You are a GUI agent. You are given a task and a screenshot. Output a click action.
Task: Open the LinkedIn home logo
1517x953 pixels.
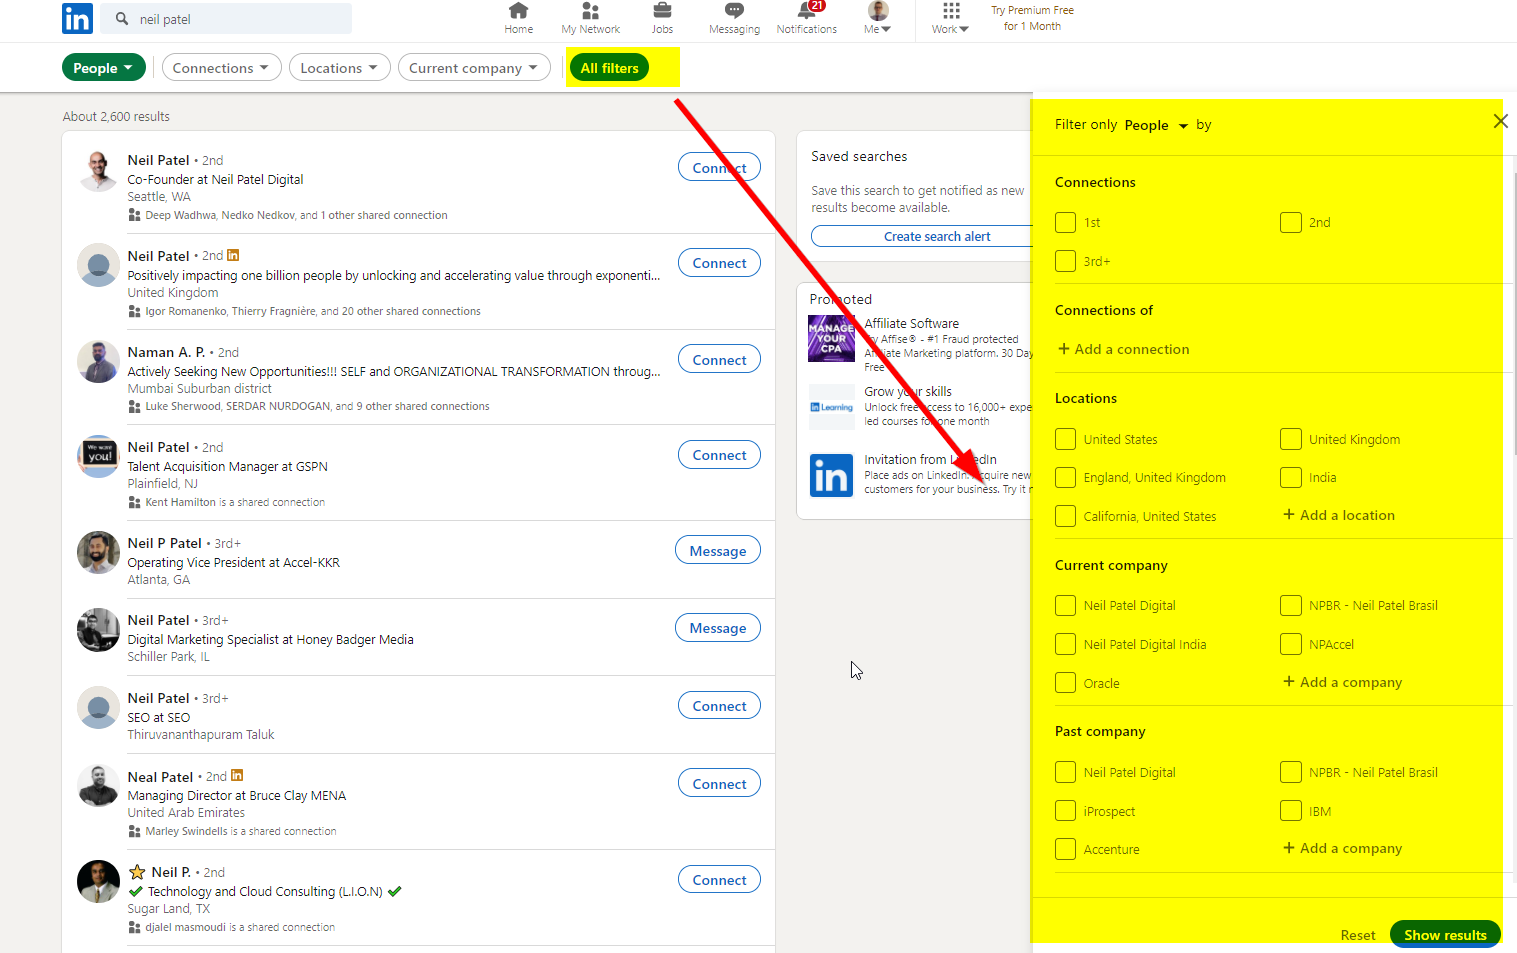pos(77,18)
